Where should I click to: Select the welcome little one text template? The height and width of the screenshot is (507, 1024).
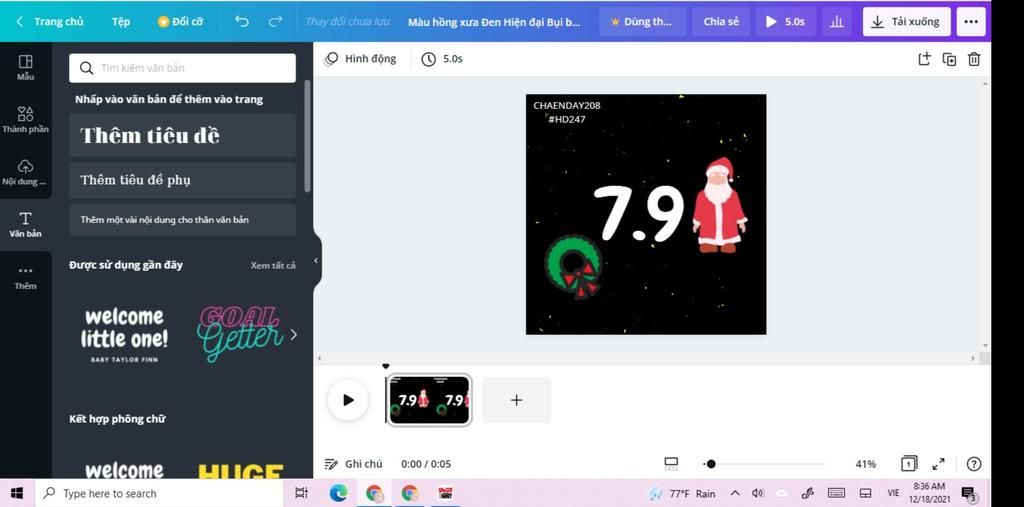pyautogui.click(x=124, y=335)
